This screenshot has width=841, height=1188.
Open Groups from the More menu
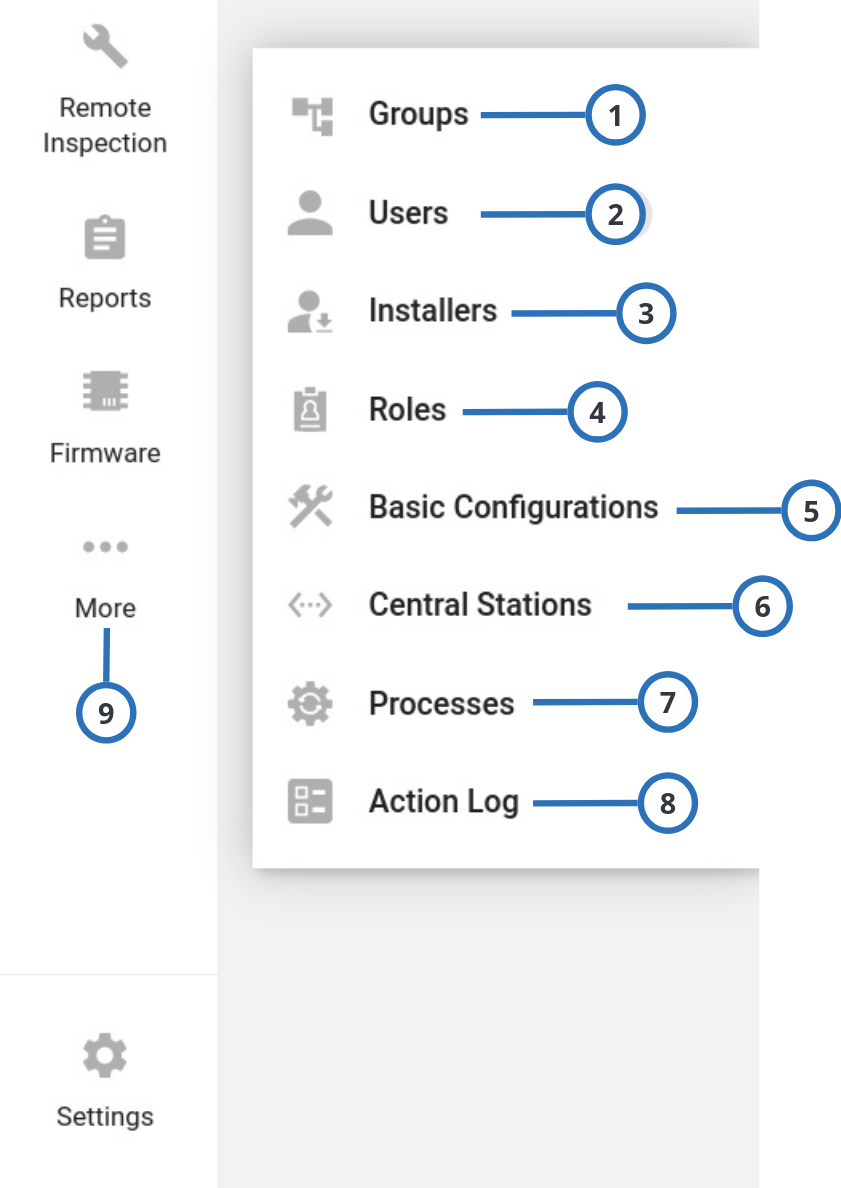(418, 114)
